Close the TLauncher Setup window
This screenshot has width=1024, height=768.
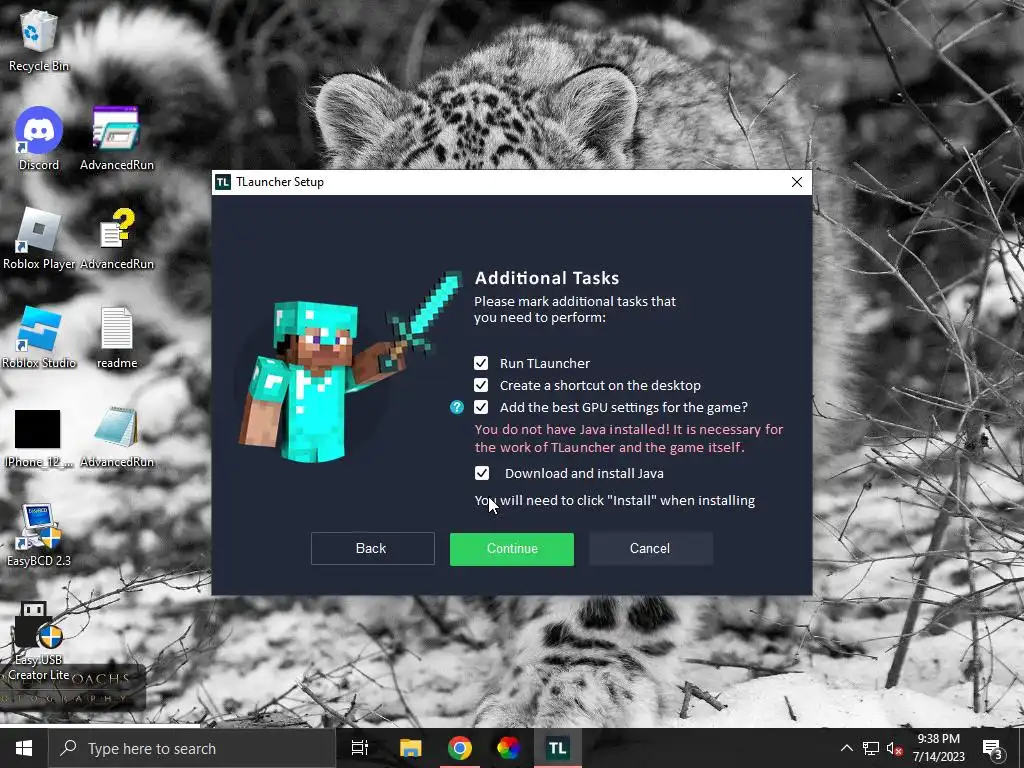[797, 182]
